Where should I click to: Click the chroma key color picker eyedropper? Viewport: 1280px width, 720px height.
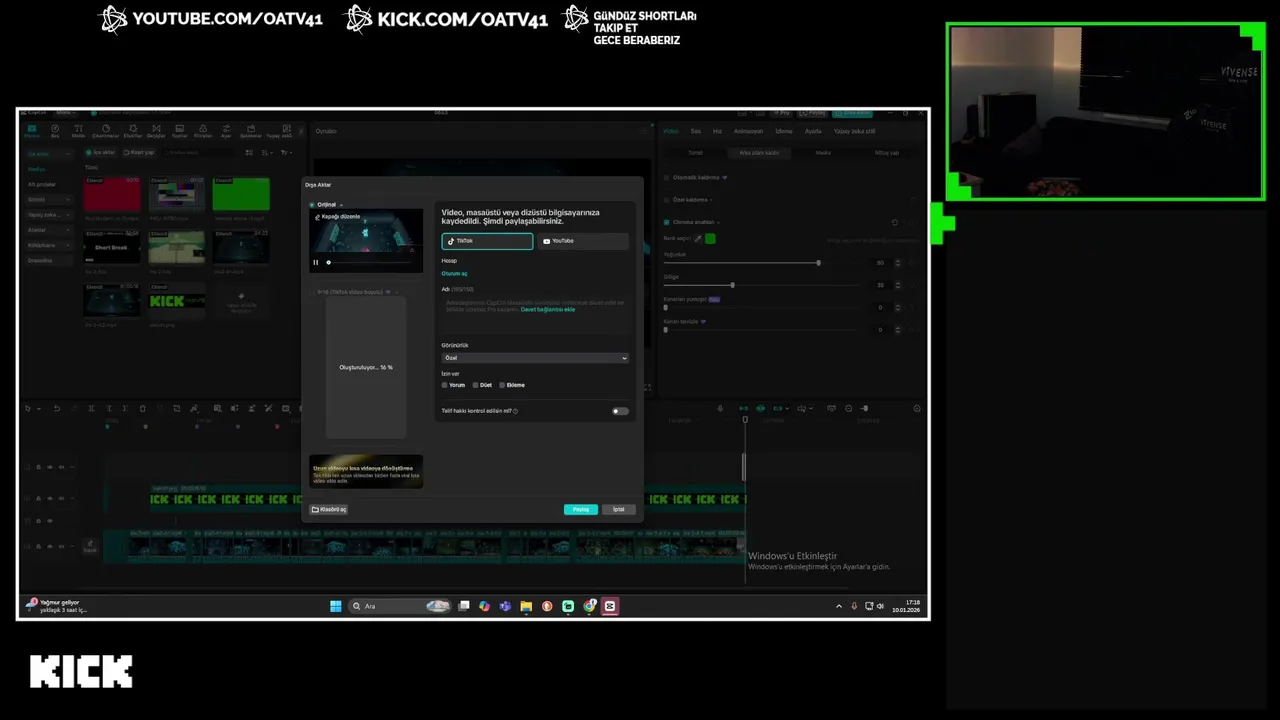point(698,239)
